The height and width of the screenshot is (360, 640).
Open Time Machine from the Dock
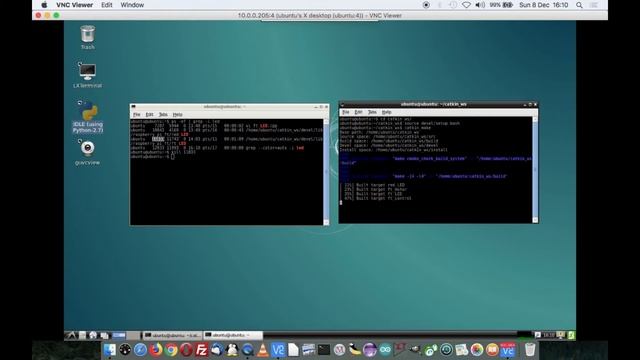446,350
